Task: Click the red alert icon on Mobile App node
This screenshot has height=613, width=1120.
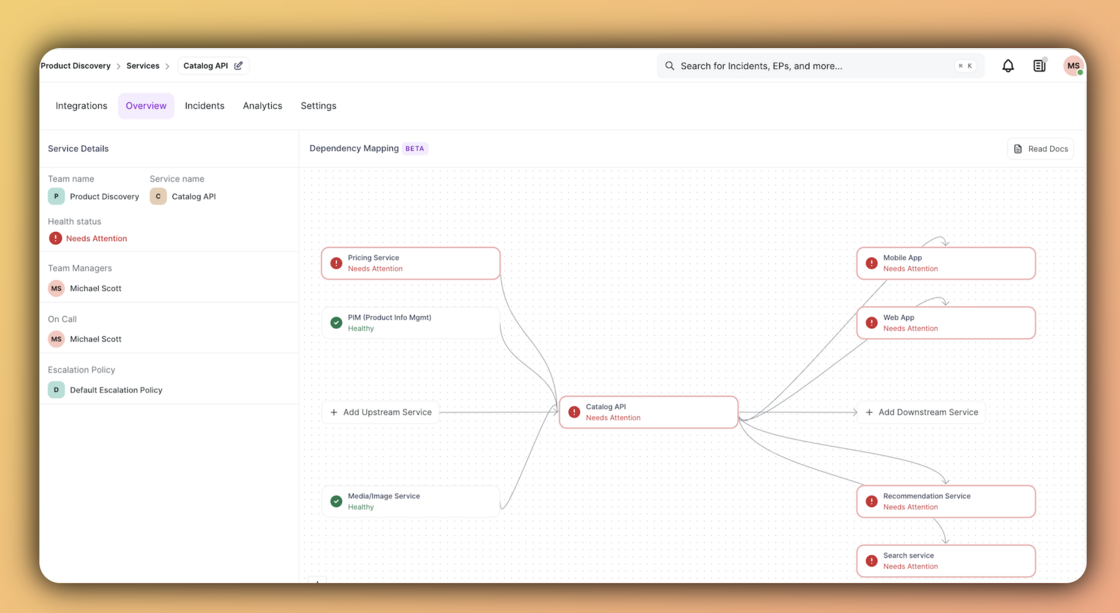Action: click(x=871, y=263)
